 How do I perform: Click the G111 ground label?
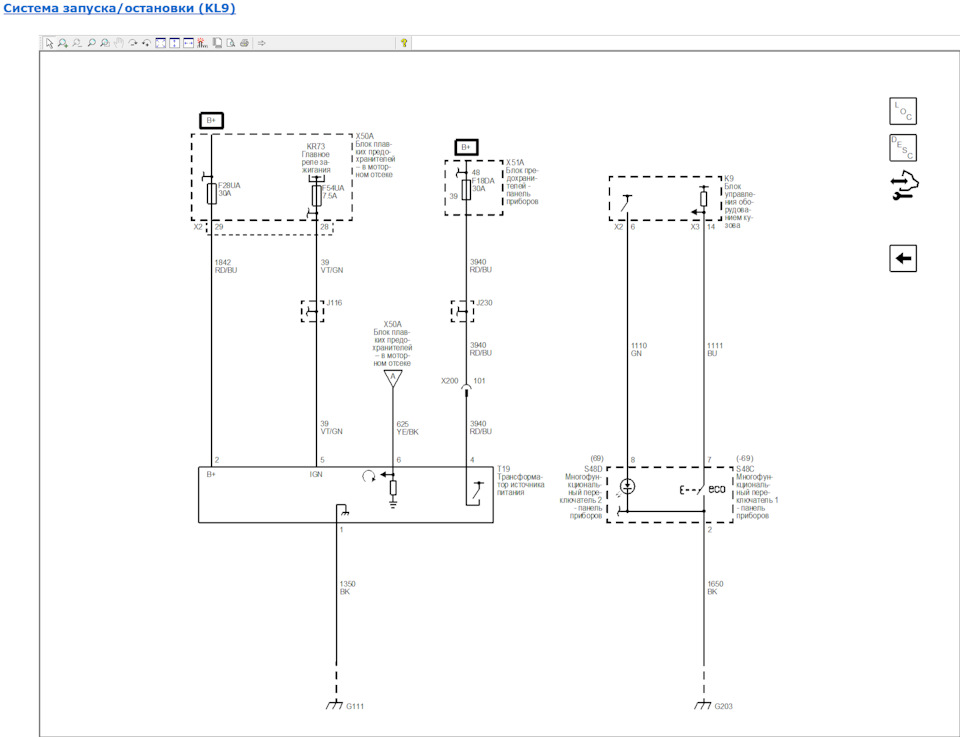click(355, 706)
